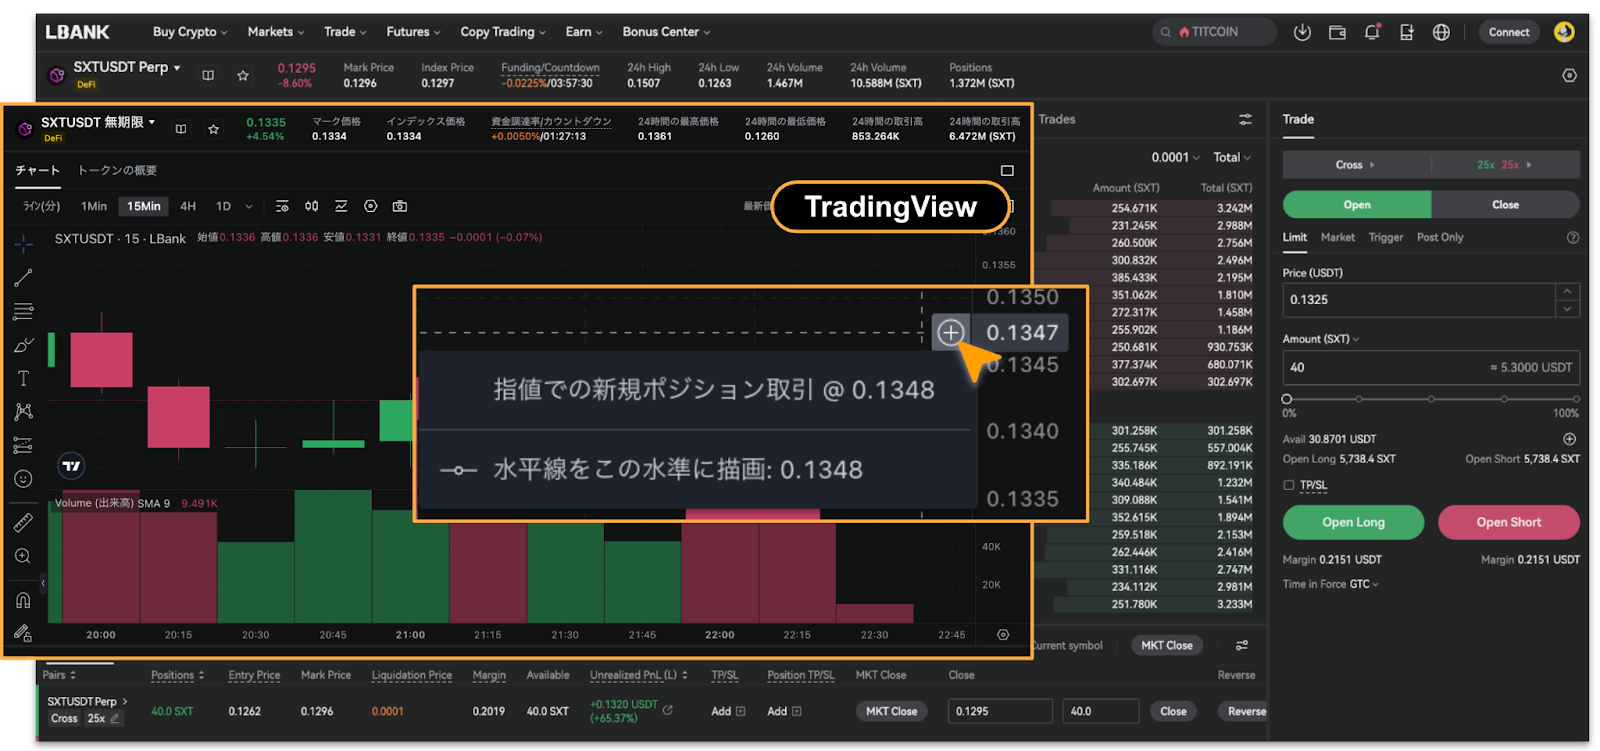Switch to the トークンの概要 tab
Viewport: 1600px width, 751px height.
(x=117, y=171)
